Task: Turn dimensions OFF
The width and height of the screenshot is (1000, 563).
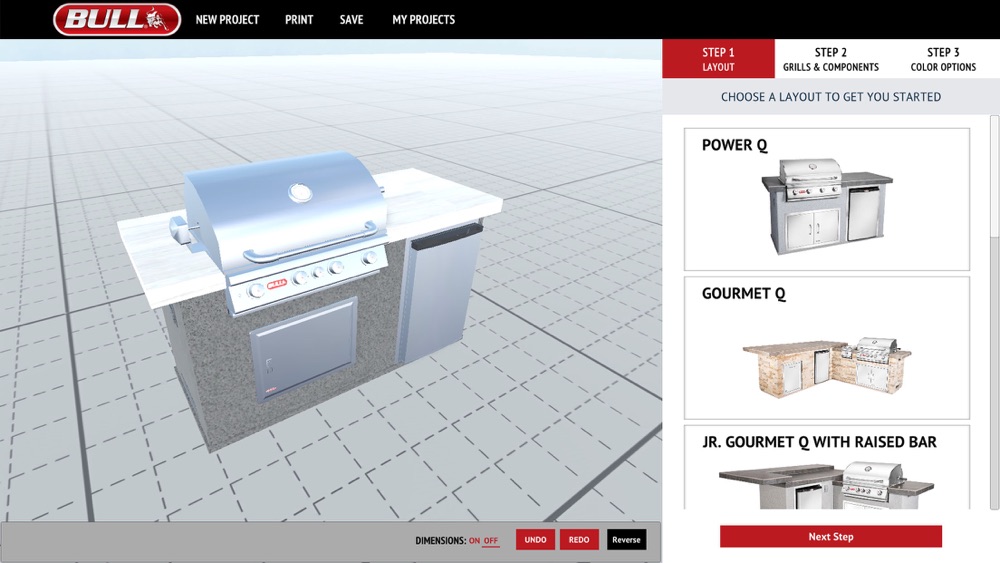Action: point(490,541)
